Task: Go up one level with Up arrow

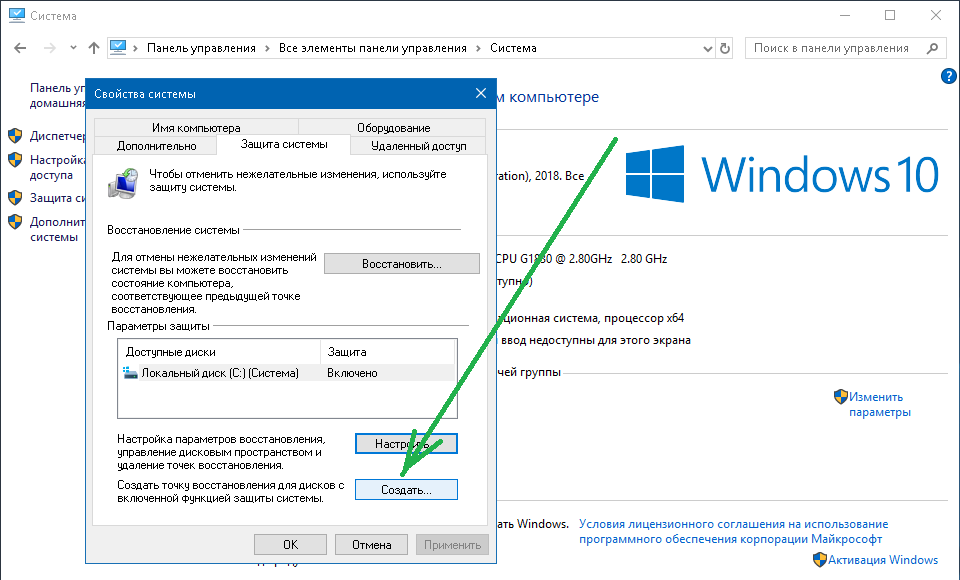Action: [x=94, y=48]
